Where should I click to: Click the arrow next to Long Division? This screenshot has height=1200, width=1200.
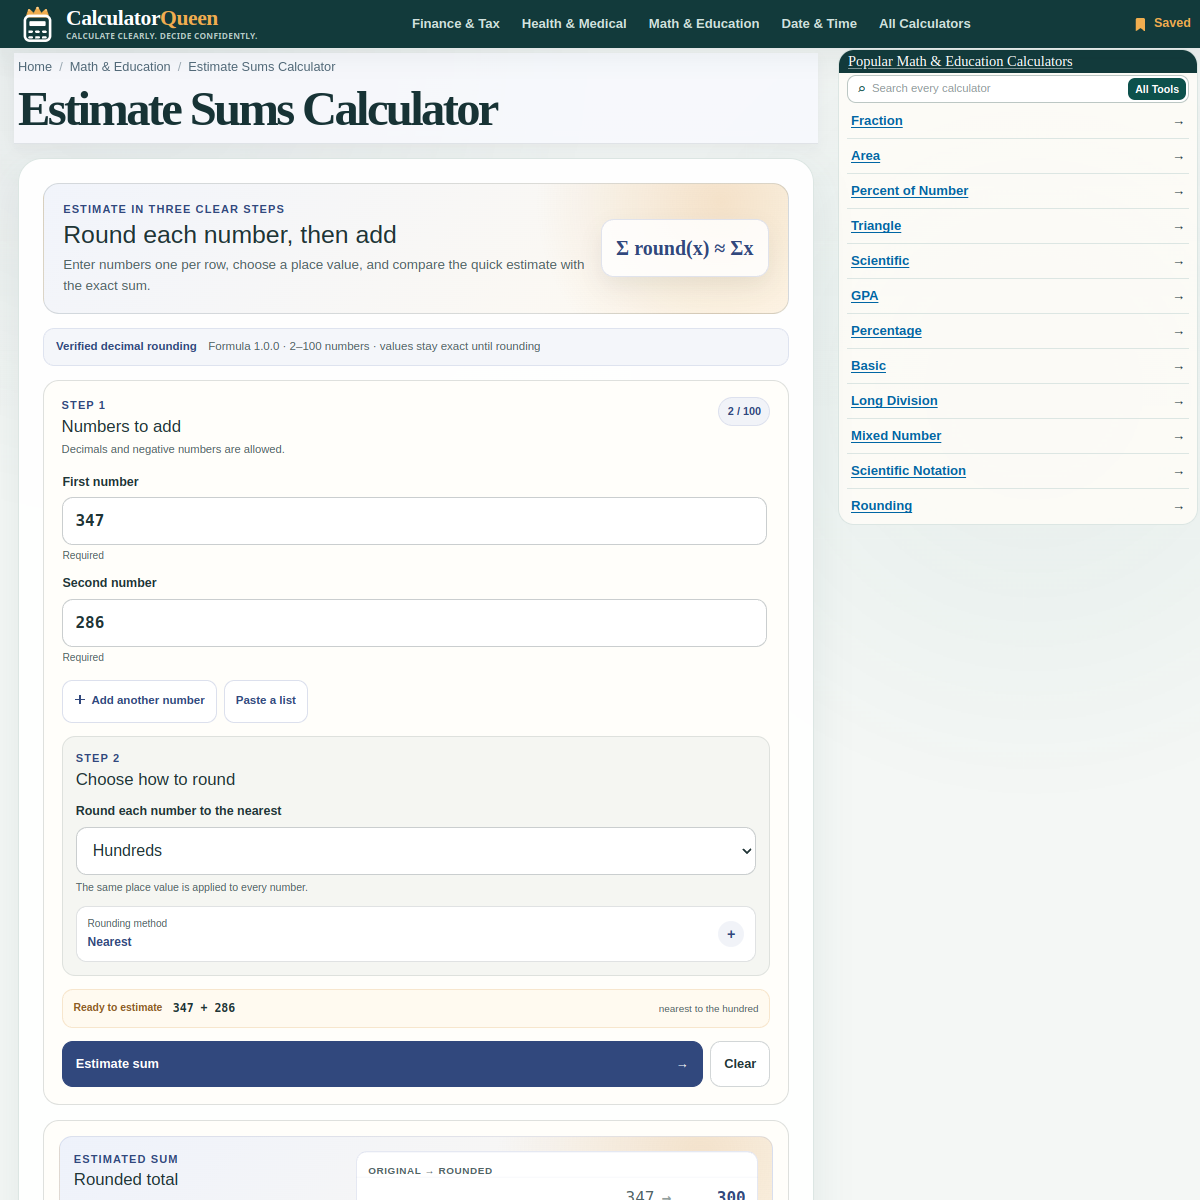click(1178, 402)
